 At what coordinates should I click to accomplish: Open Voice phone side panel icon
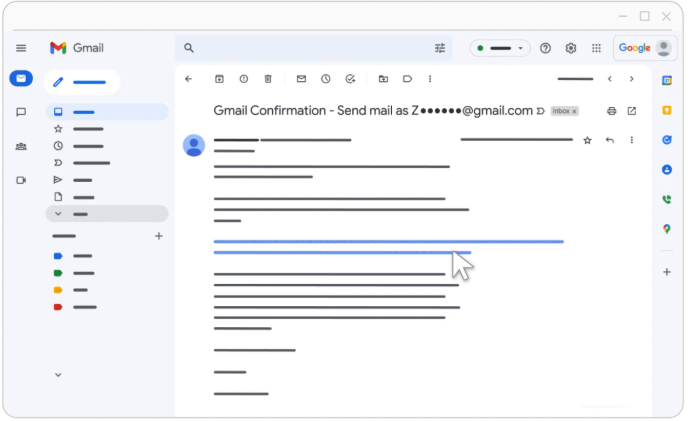click(x=667, y=199)
